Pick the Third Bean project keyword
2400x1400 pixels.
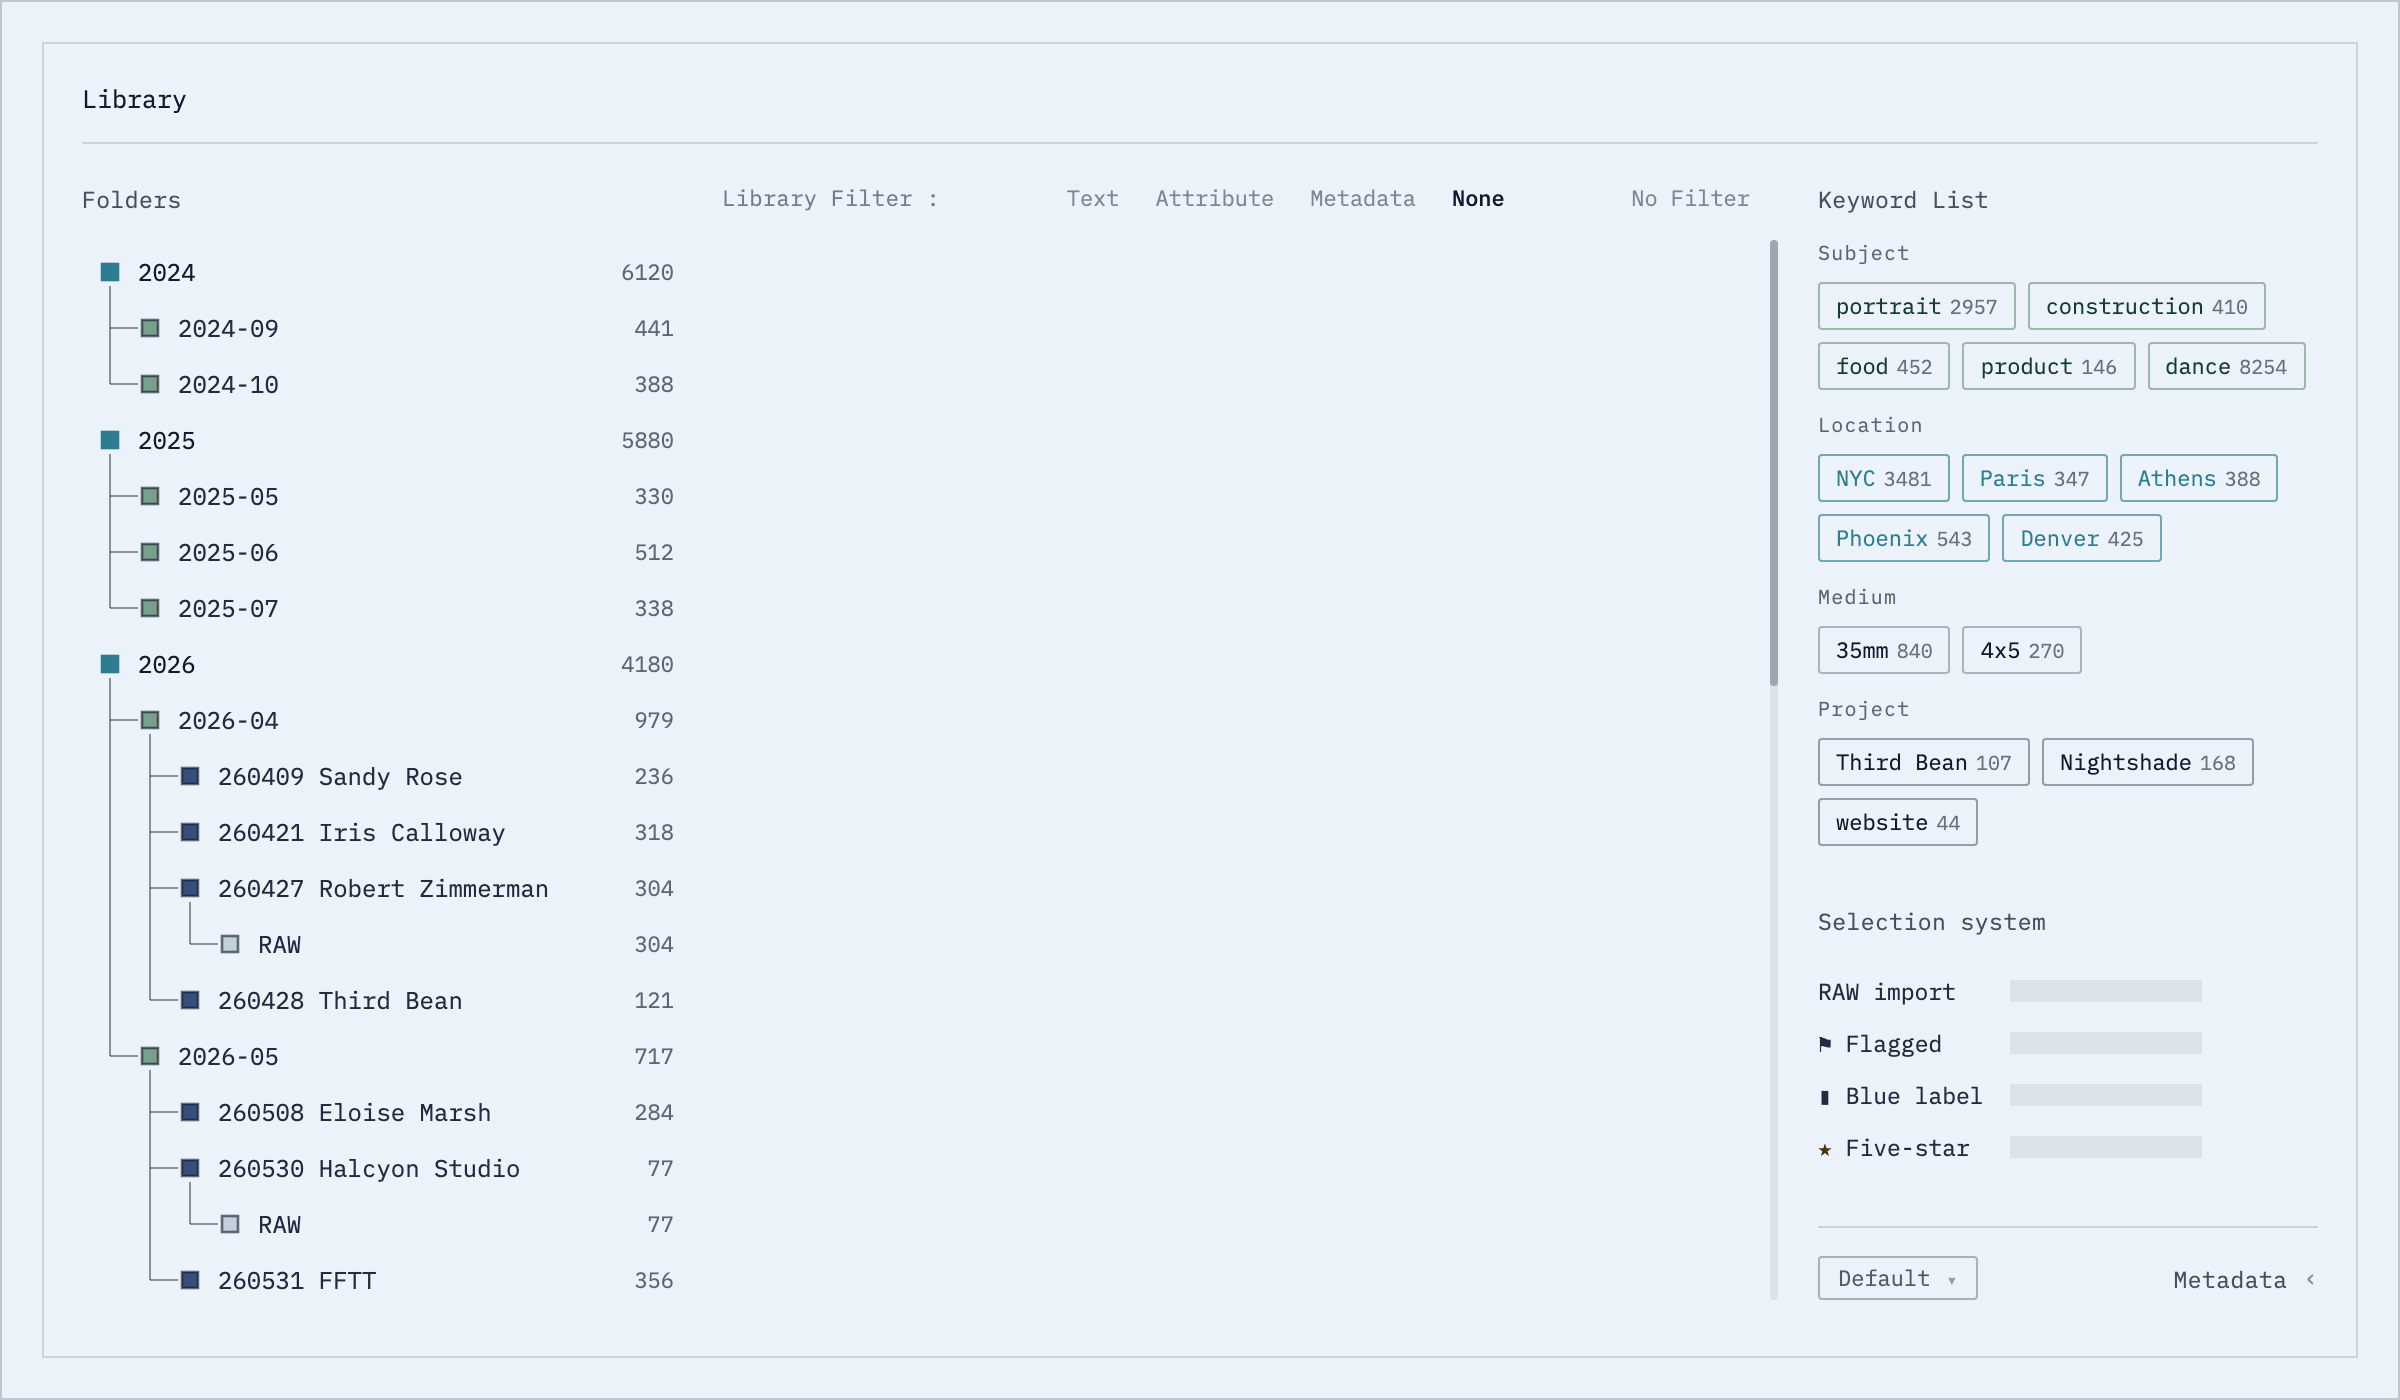pos(1924,762)
